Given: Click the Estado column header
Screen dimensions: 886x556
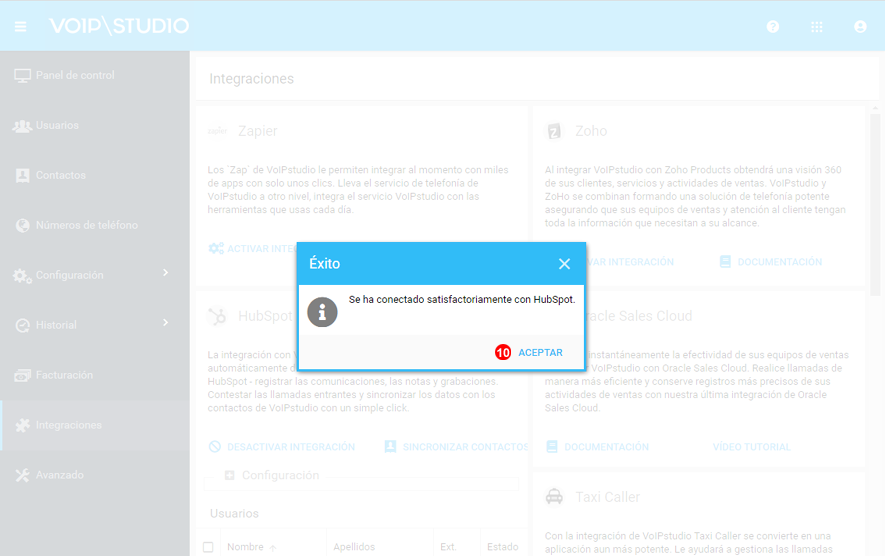Looking at the screenshot, I should (503, 547).
